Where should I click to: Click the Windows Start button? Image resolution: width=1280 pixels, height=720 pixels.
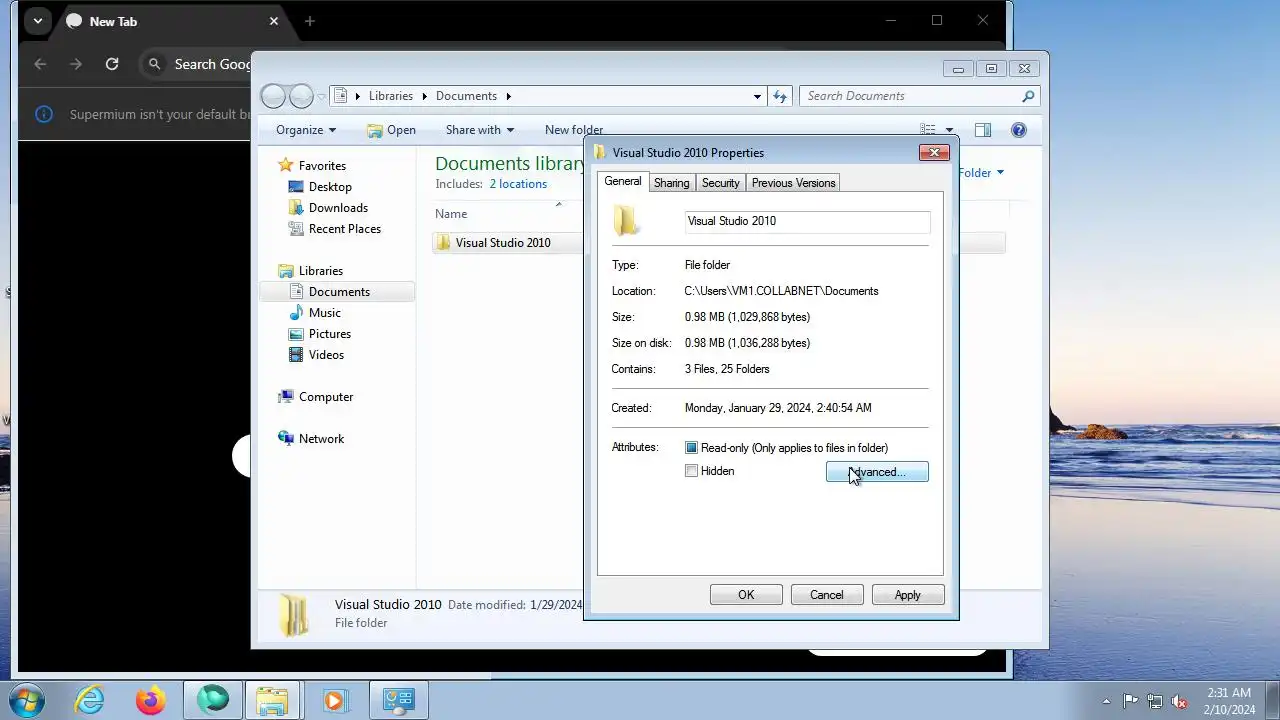[26, 700]
